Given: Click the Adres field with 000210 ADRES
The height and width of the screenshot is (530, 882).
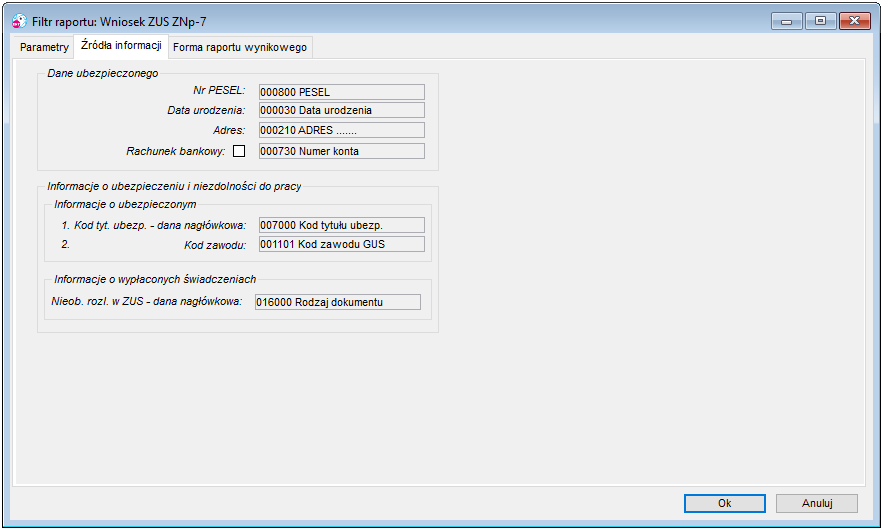Looking at the screenshot, I should (341, 131).
